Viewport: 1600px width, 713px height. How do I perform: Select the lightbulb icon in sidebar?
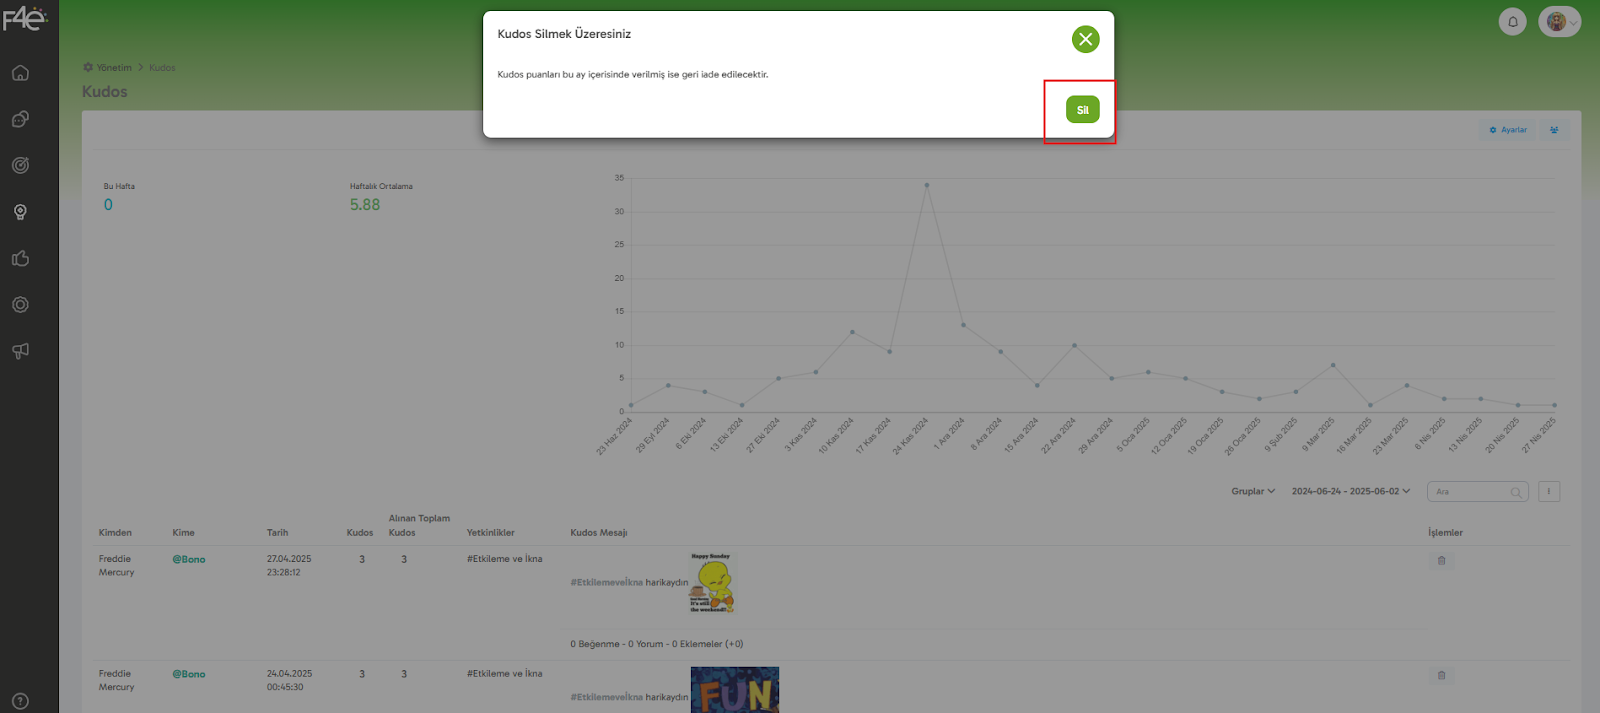(x=20, y=212)
